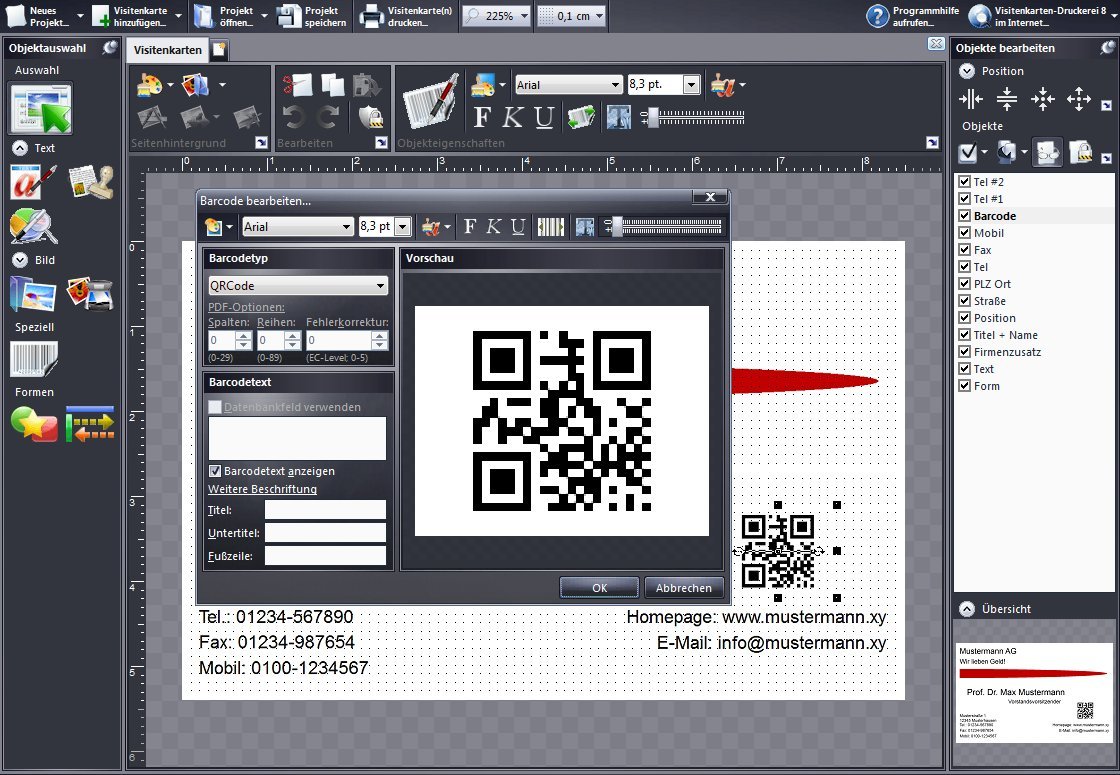Toggle the Mobil object checkbox
1120x775 pixels.
(x=964, y=233)
